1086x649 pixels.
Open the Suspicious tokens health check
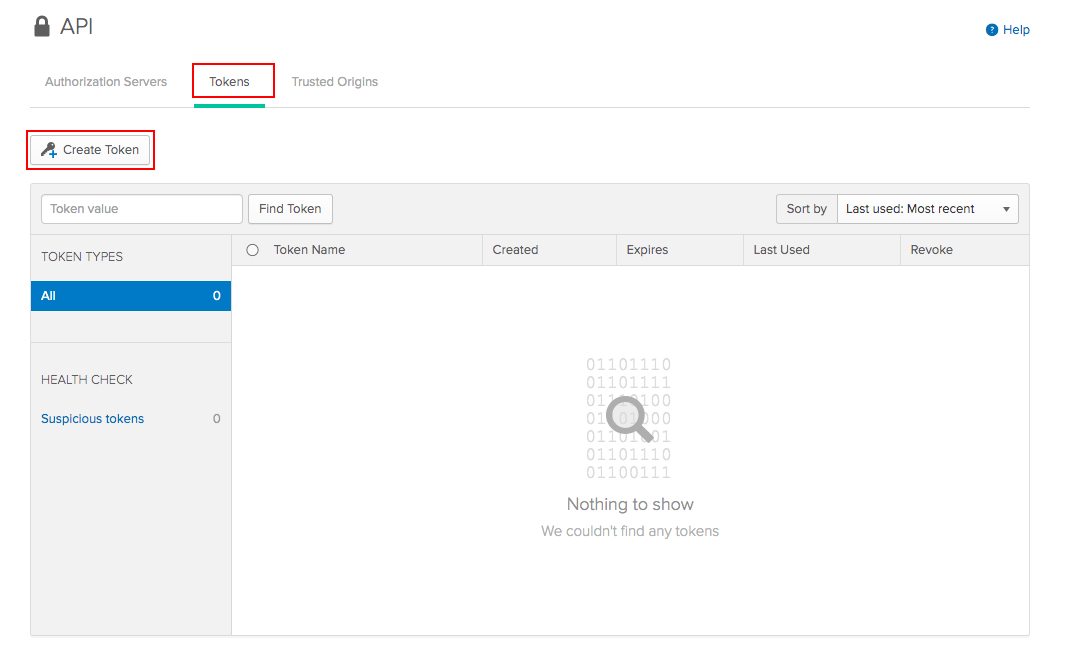click(x=92, y=419)
